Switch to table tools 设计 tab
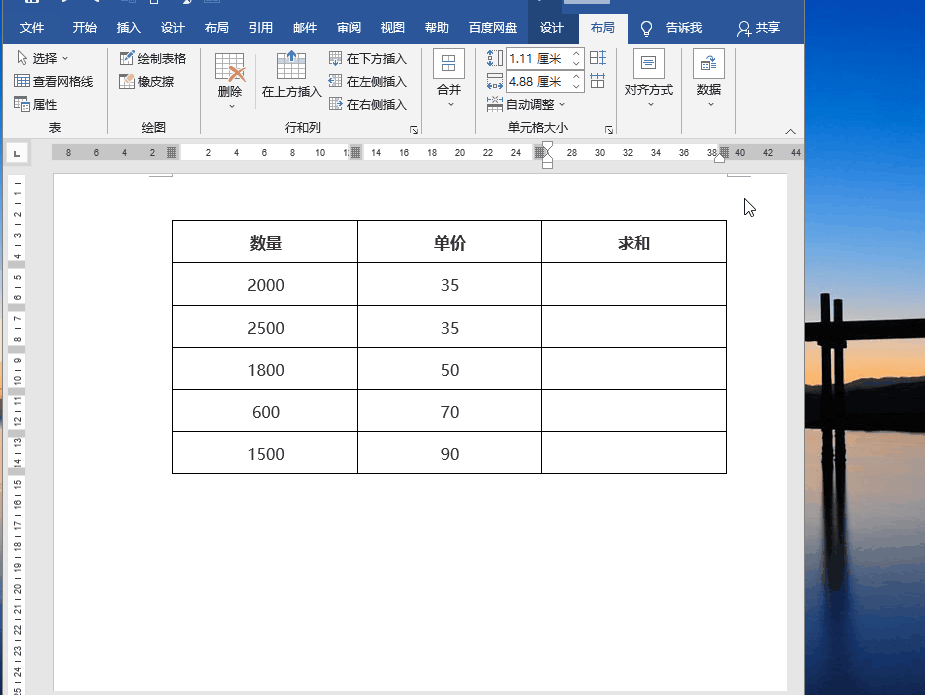The image size is (925, 695). (x=552, y=28)
